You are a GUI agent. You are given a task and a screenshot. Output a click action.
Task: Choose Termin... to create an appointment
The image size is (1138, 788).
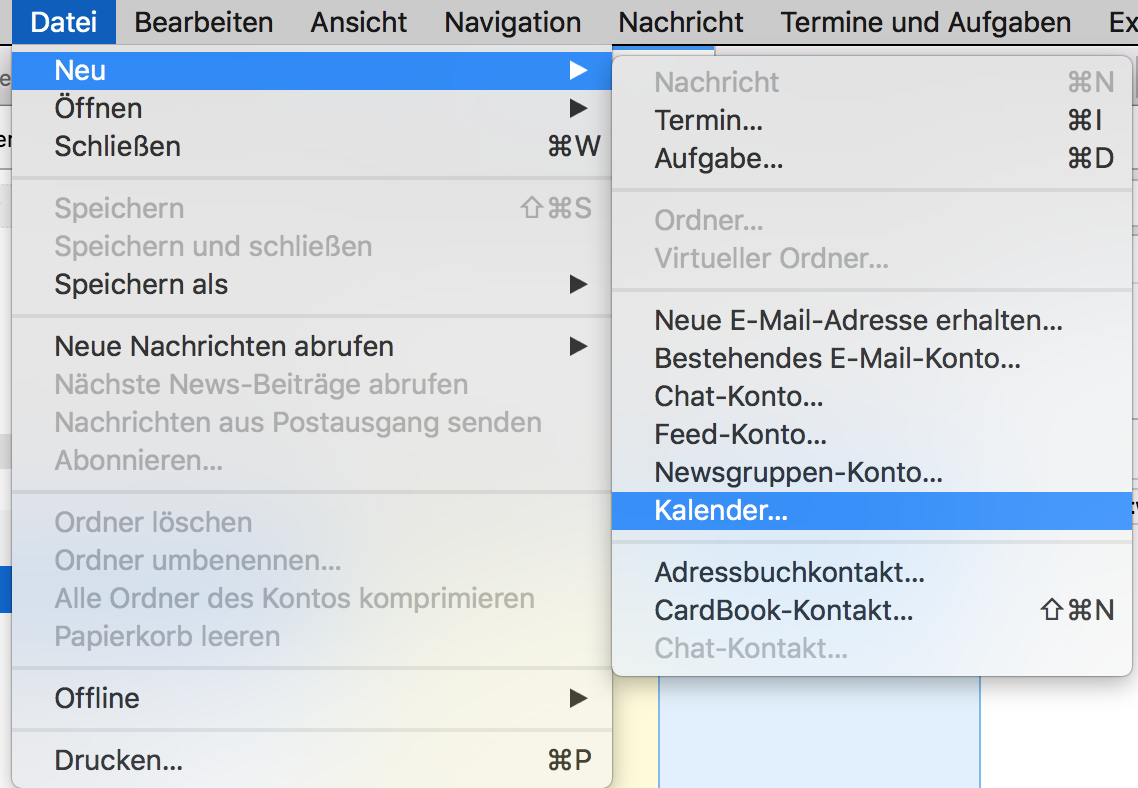(x=709, y=121)
